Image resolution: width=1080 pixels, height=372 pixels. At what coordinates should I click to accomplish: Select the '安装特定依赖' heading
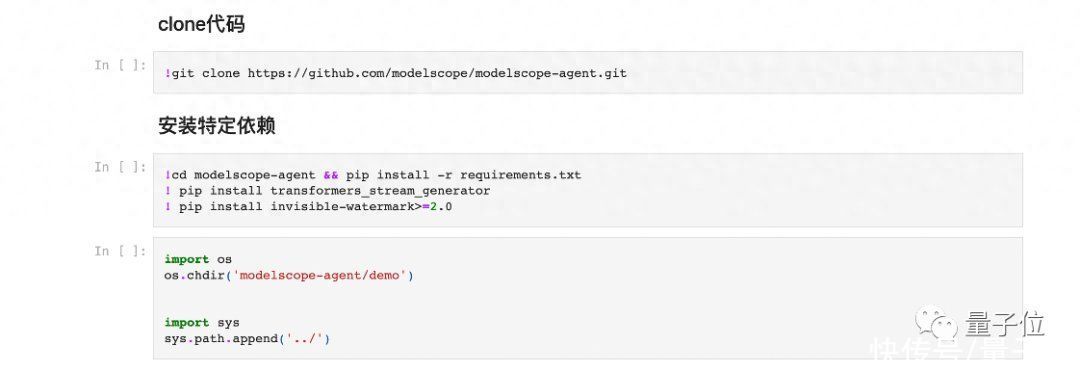(x=217, y=126)
